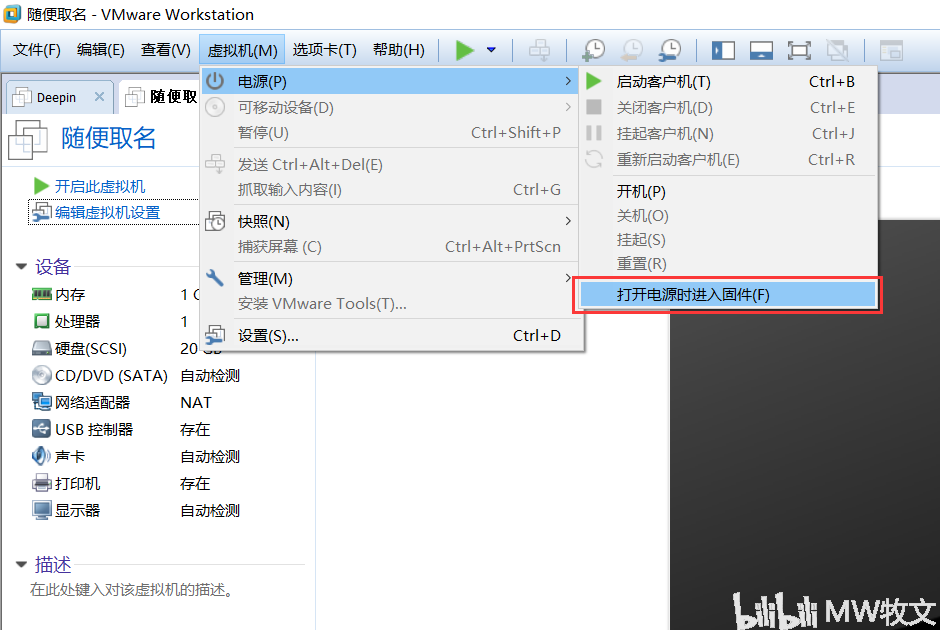Click the take snapshot toolbar icon

coord(593,50)
